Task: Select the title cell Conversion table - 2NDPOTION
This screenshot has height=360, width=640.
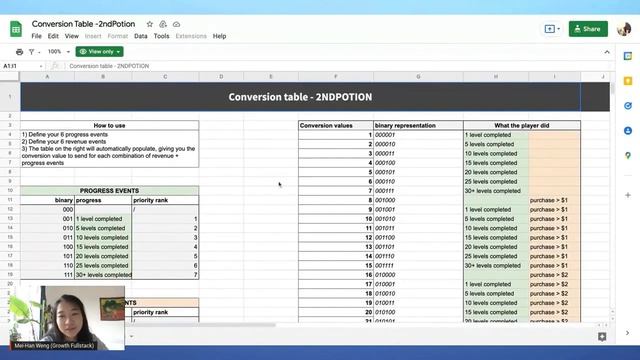Action: coord(300,97)
